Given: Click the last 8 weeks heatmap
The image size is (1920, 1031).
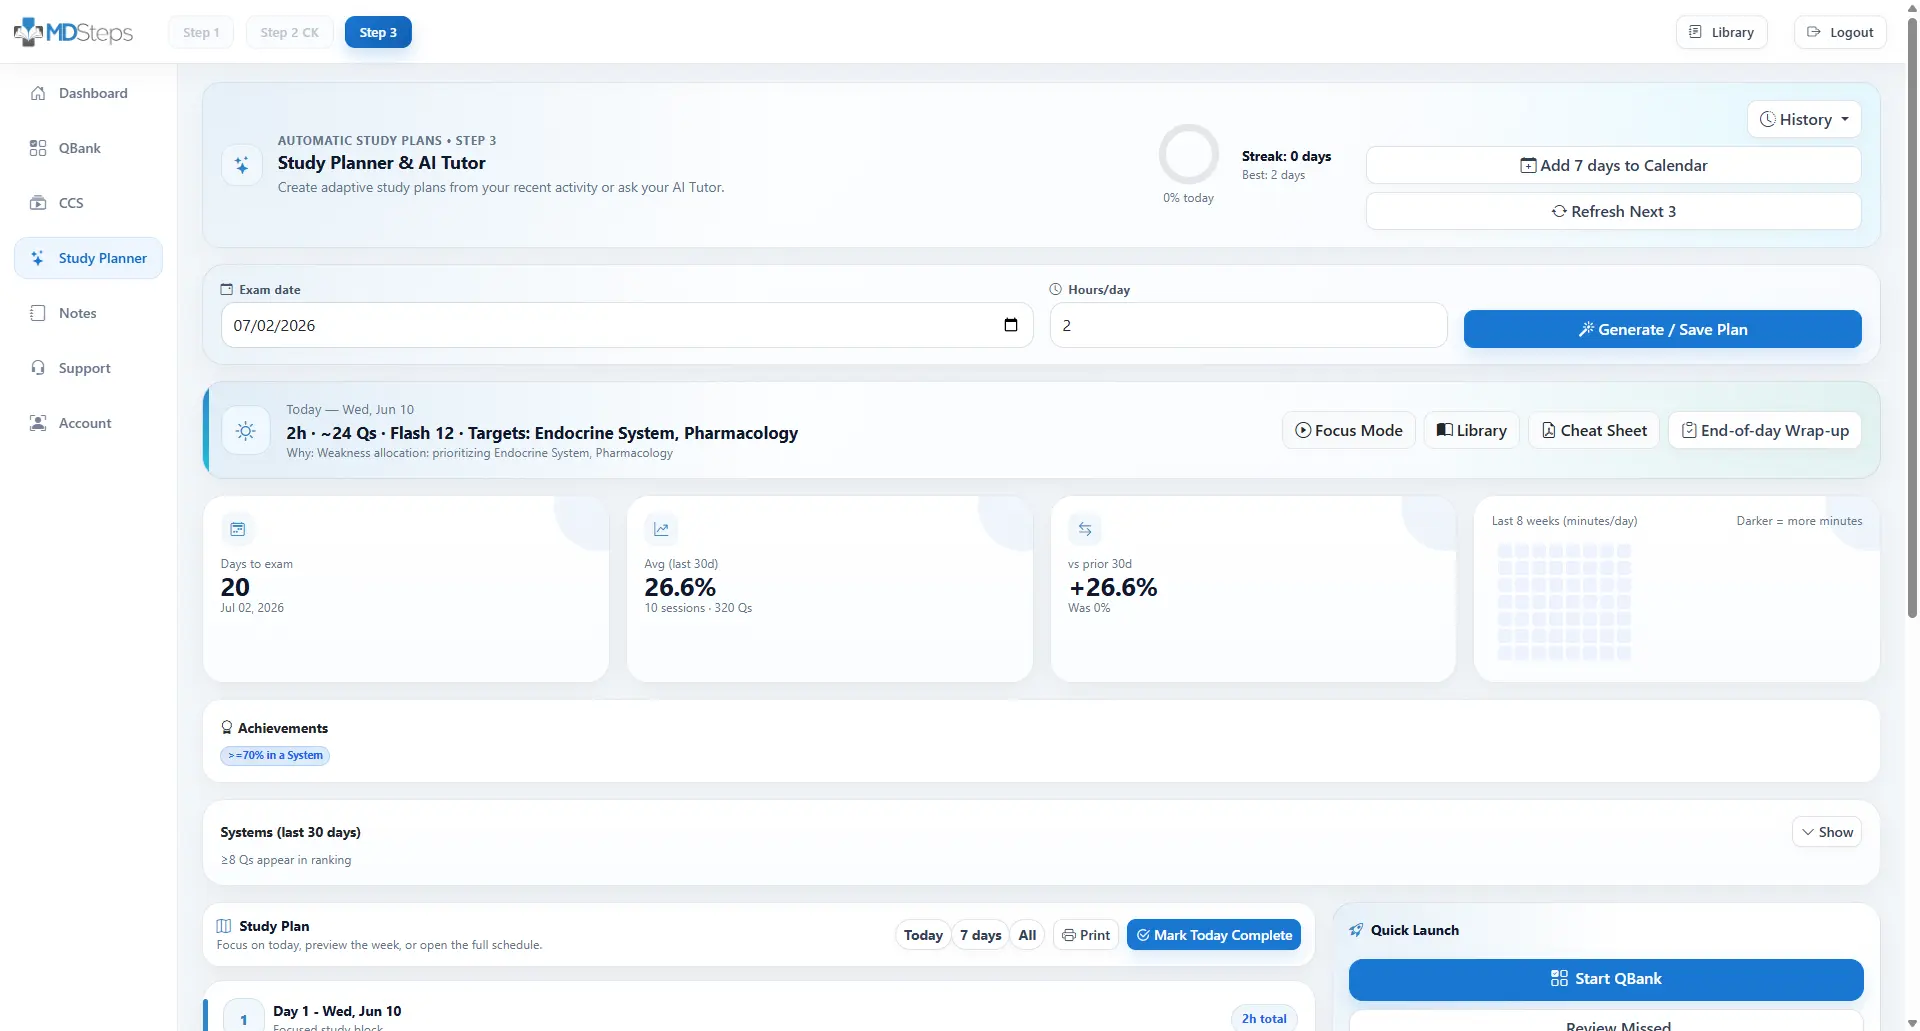Looking at the screenshot, I should [1564, 601].
